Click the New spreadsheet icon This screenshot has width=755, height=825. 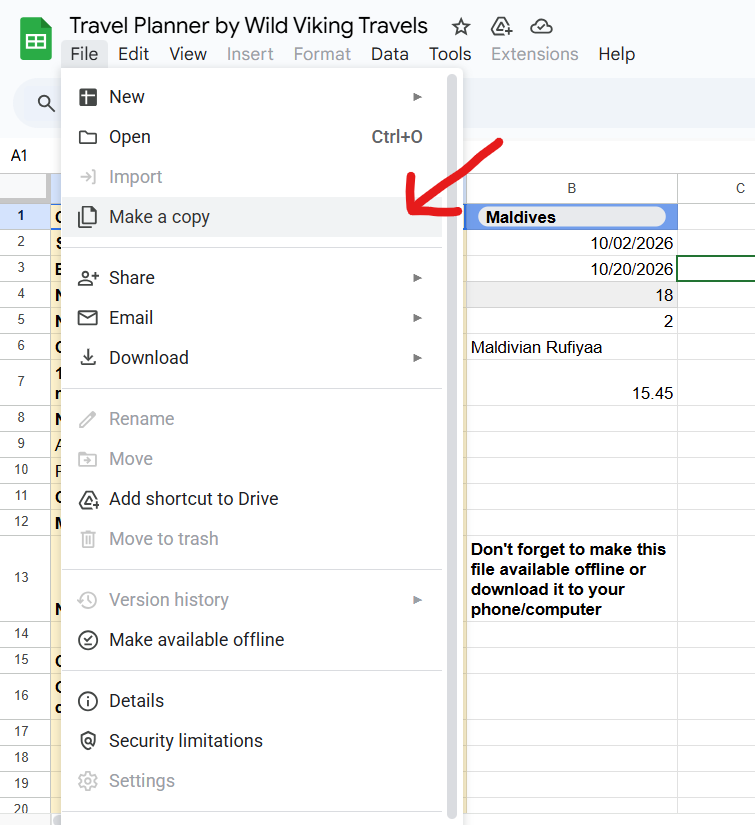click(x=88, y=97)
